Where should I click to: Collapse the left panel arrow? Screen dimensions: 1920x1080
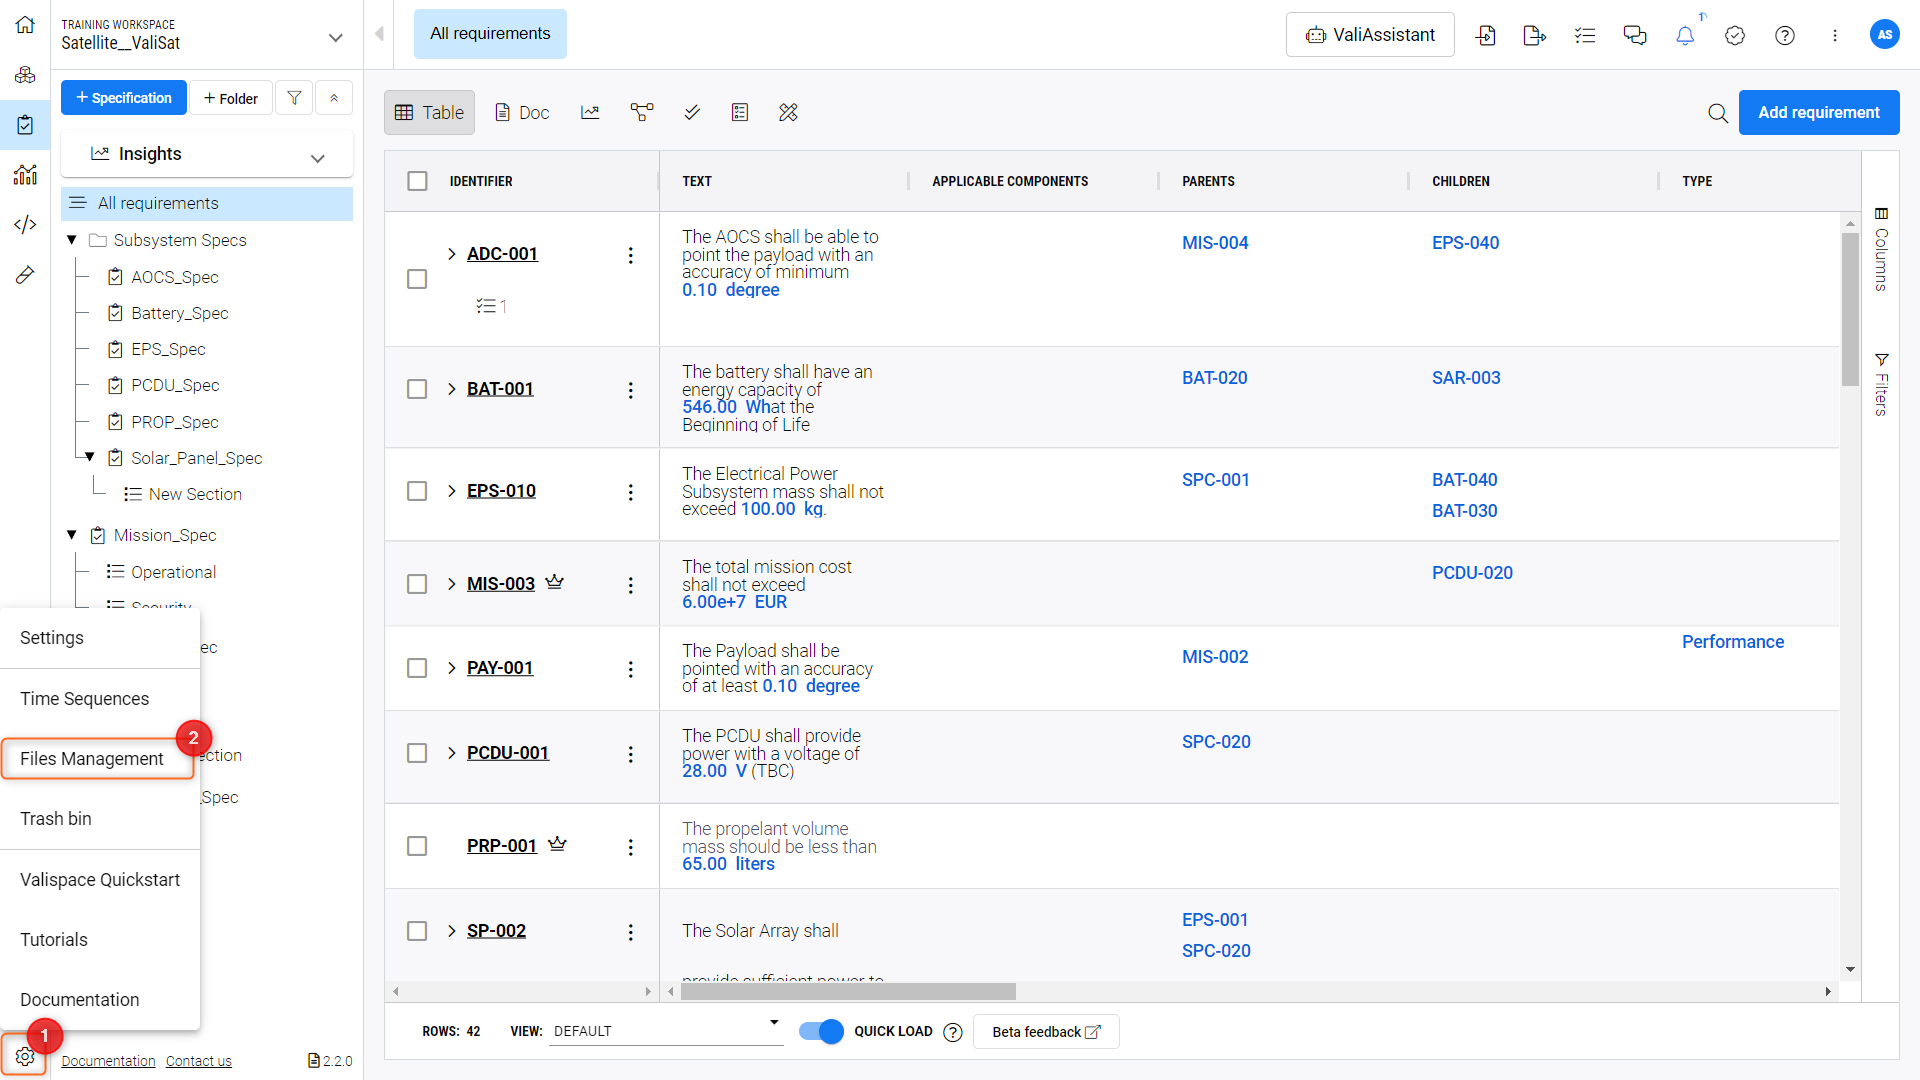pyautogui.click(x=379, y=34)
